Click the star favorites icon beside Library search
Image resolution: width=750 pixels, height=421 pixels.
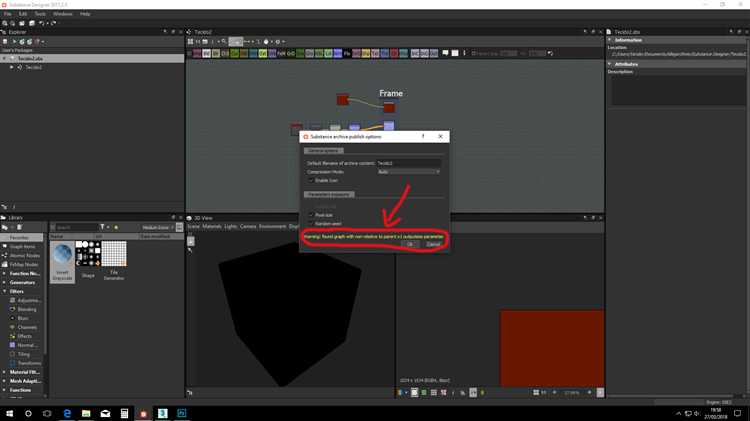(x=116, y=227)
